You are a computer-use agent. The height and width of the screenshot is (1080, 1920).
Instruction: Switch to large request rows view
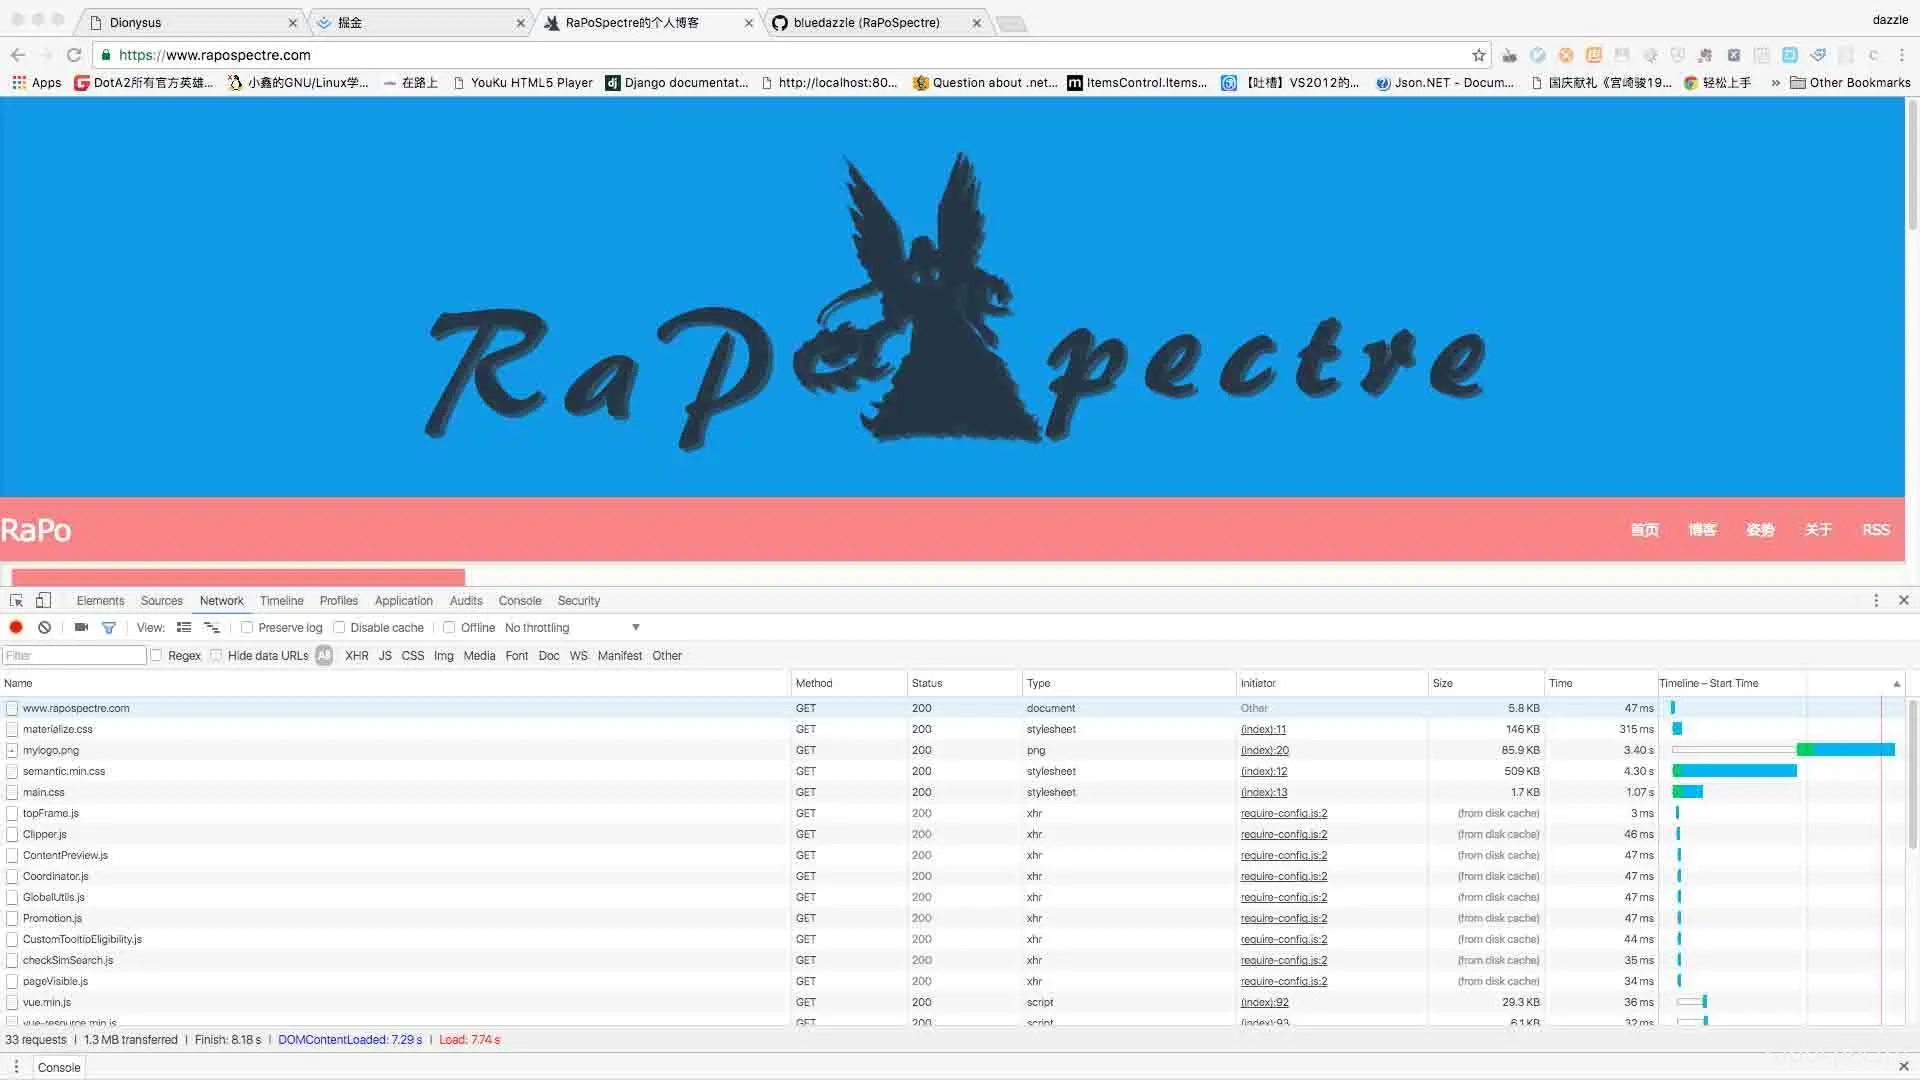point(184,628)
